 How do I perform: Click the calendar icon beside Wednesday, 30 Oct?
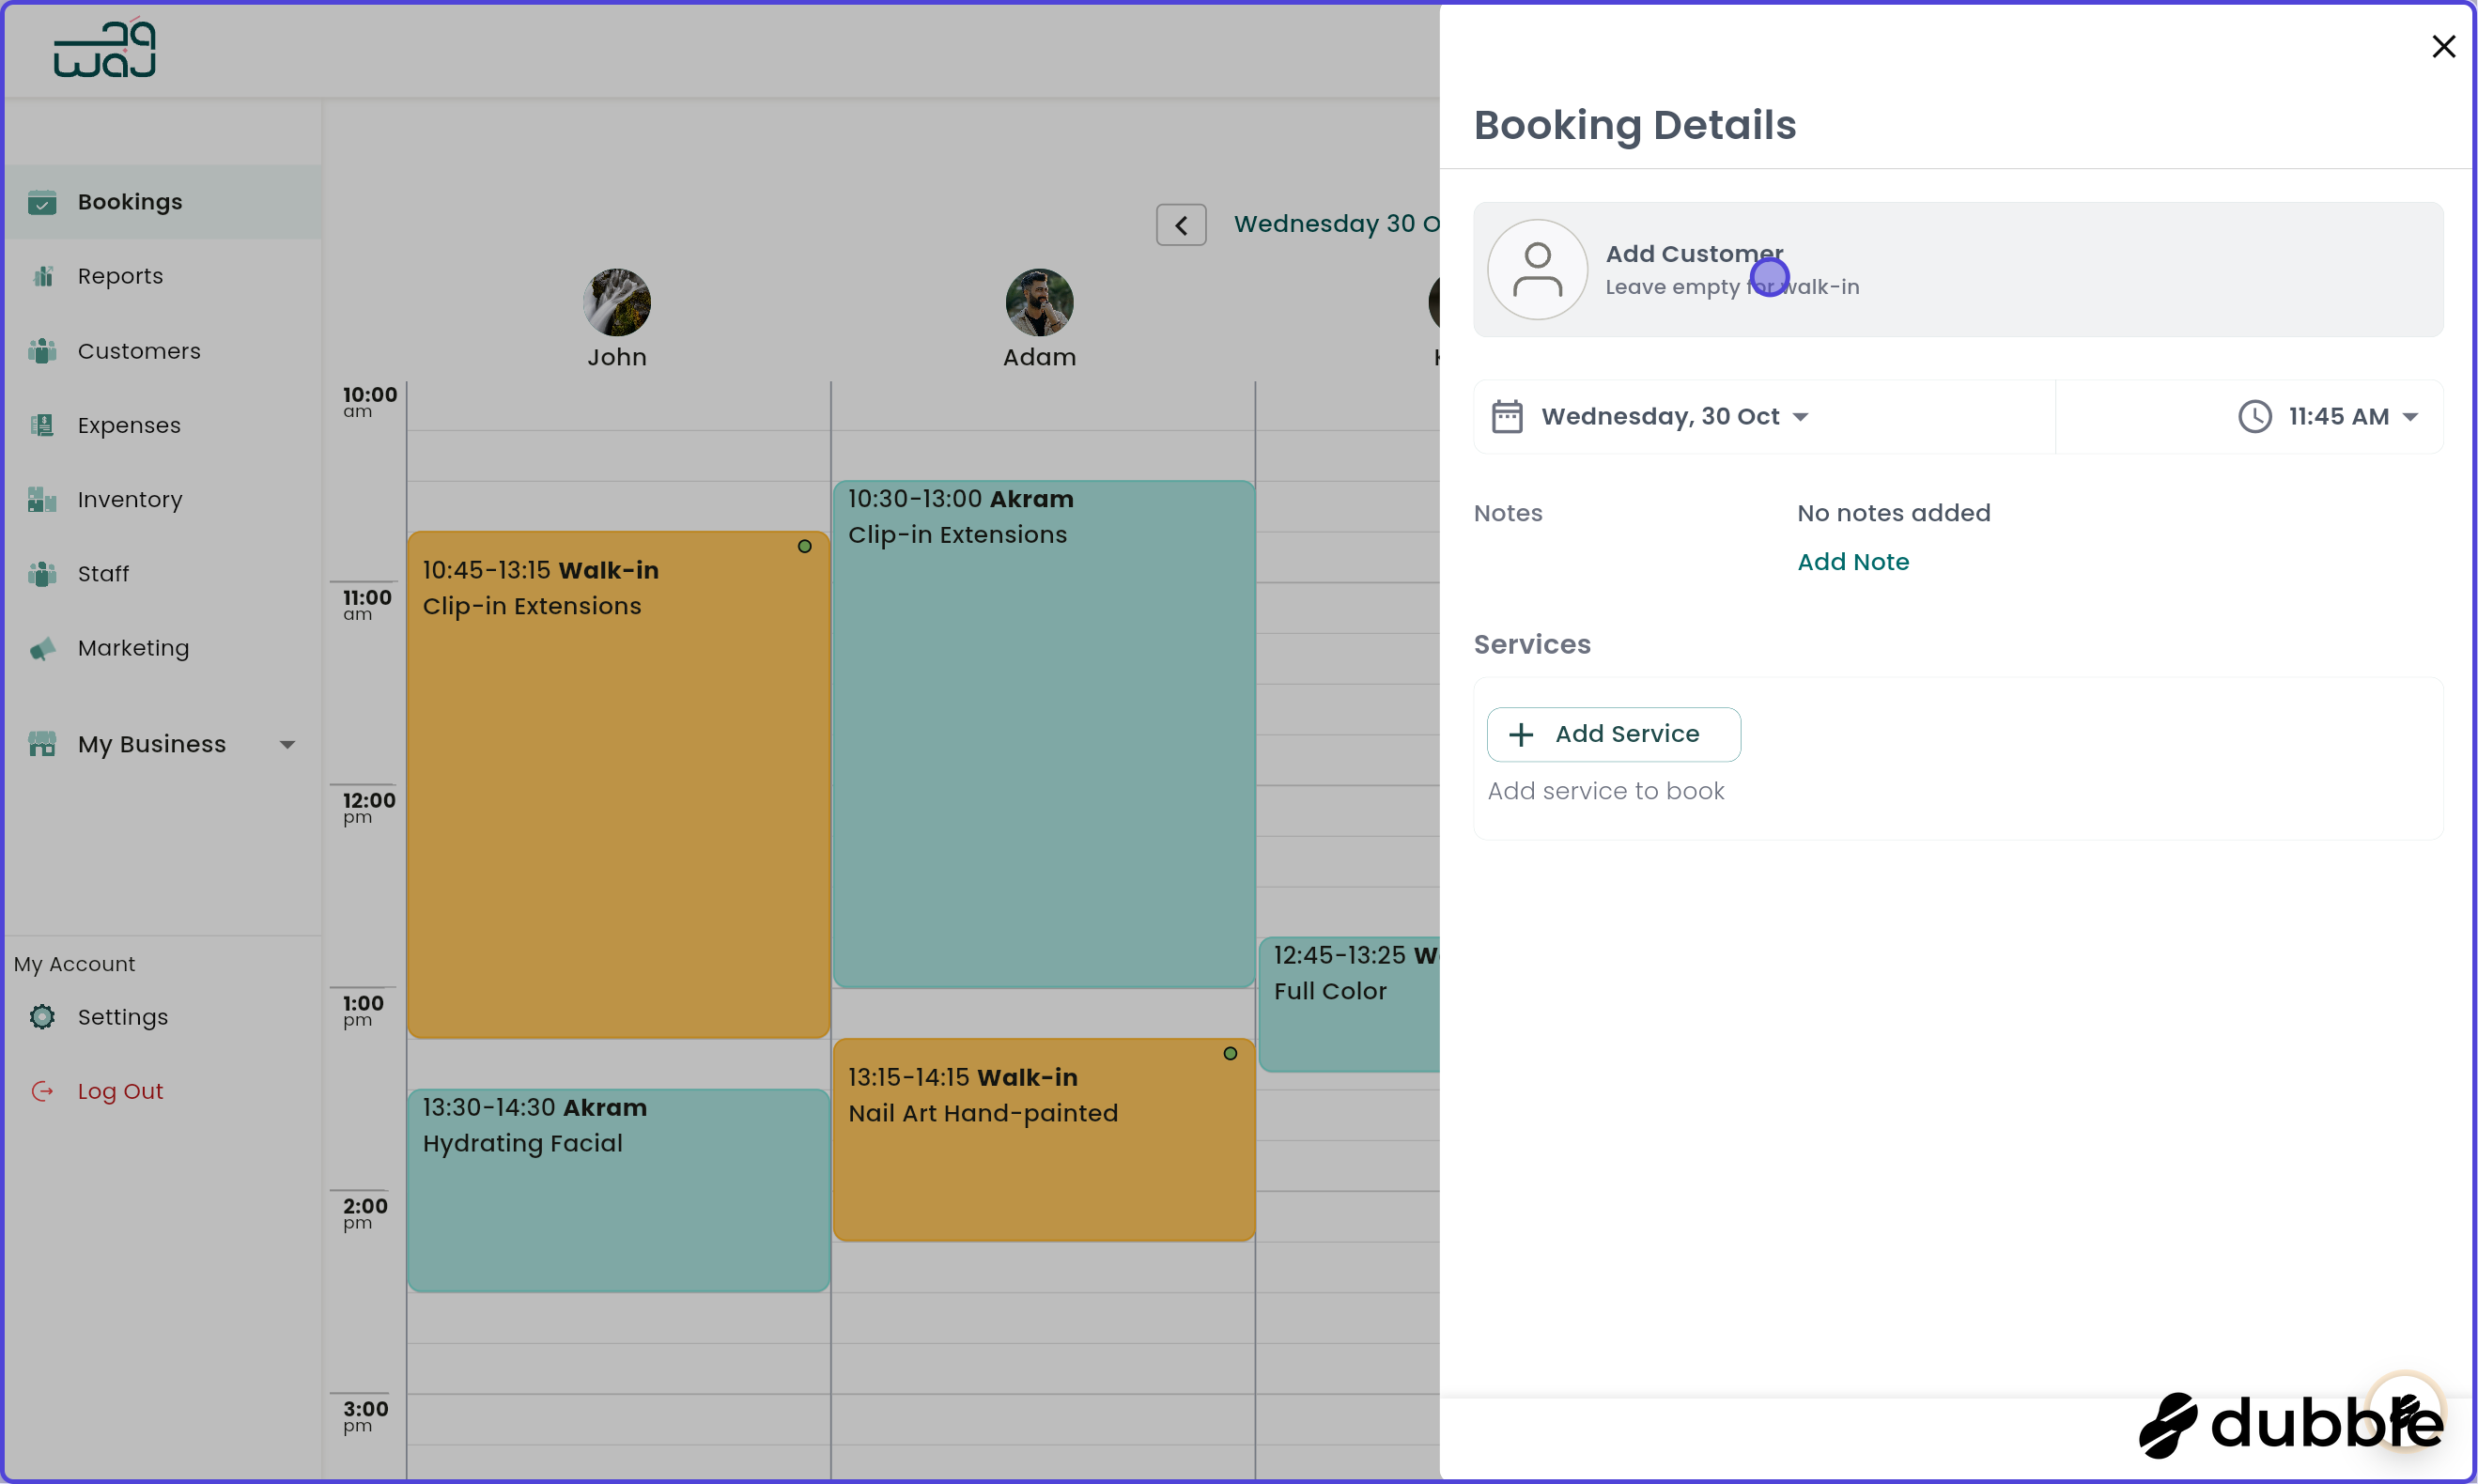pos(1508,416)
